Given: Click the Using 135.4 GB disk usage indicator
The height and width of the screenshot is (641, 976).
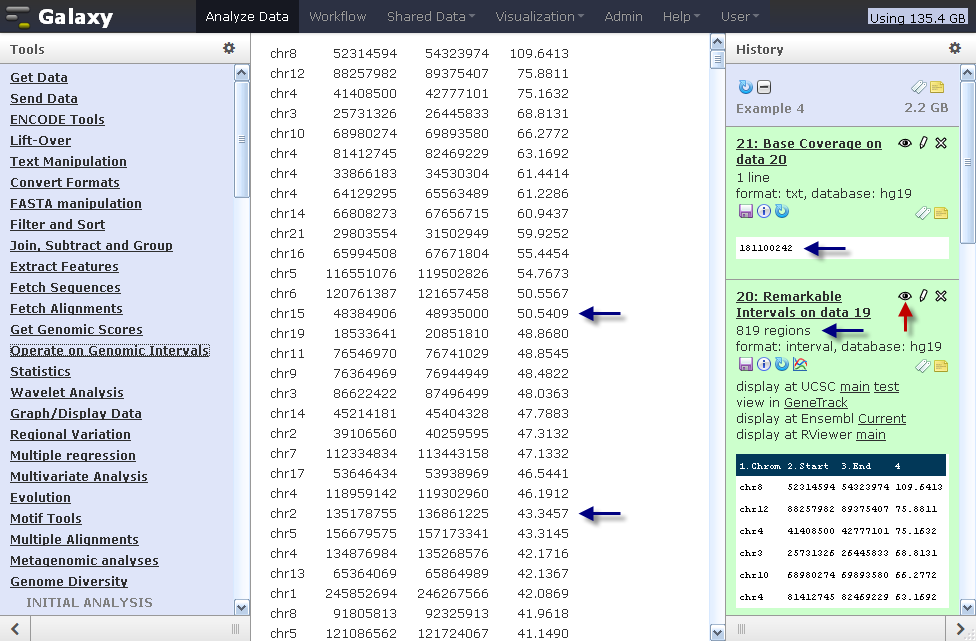Looking at the screenshot, I should point(917,17).
